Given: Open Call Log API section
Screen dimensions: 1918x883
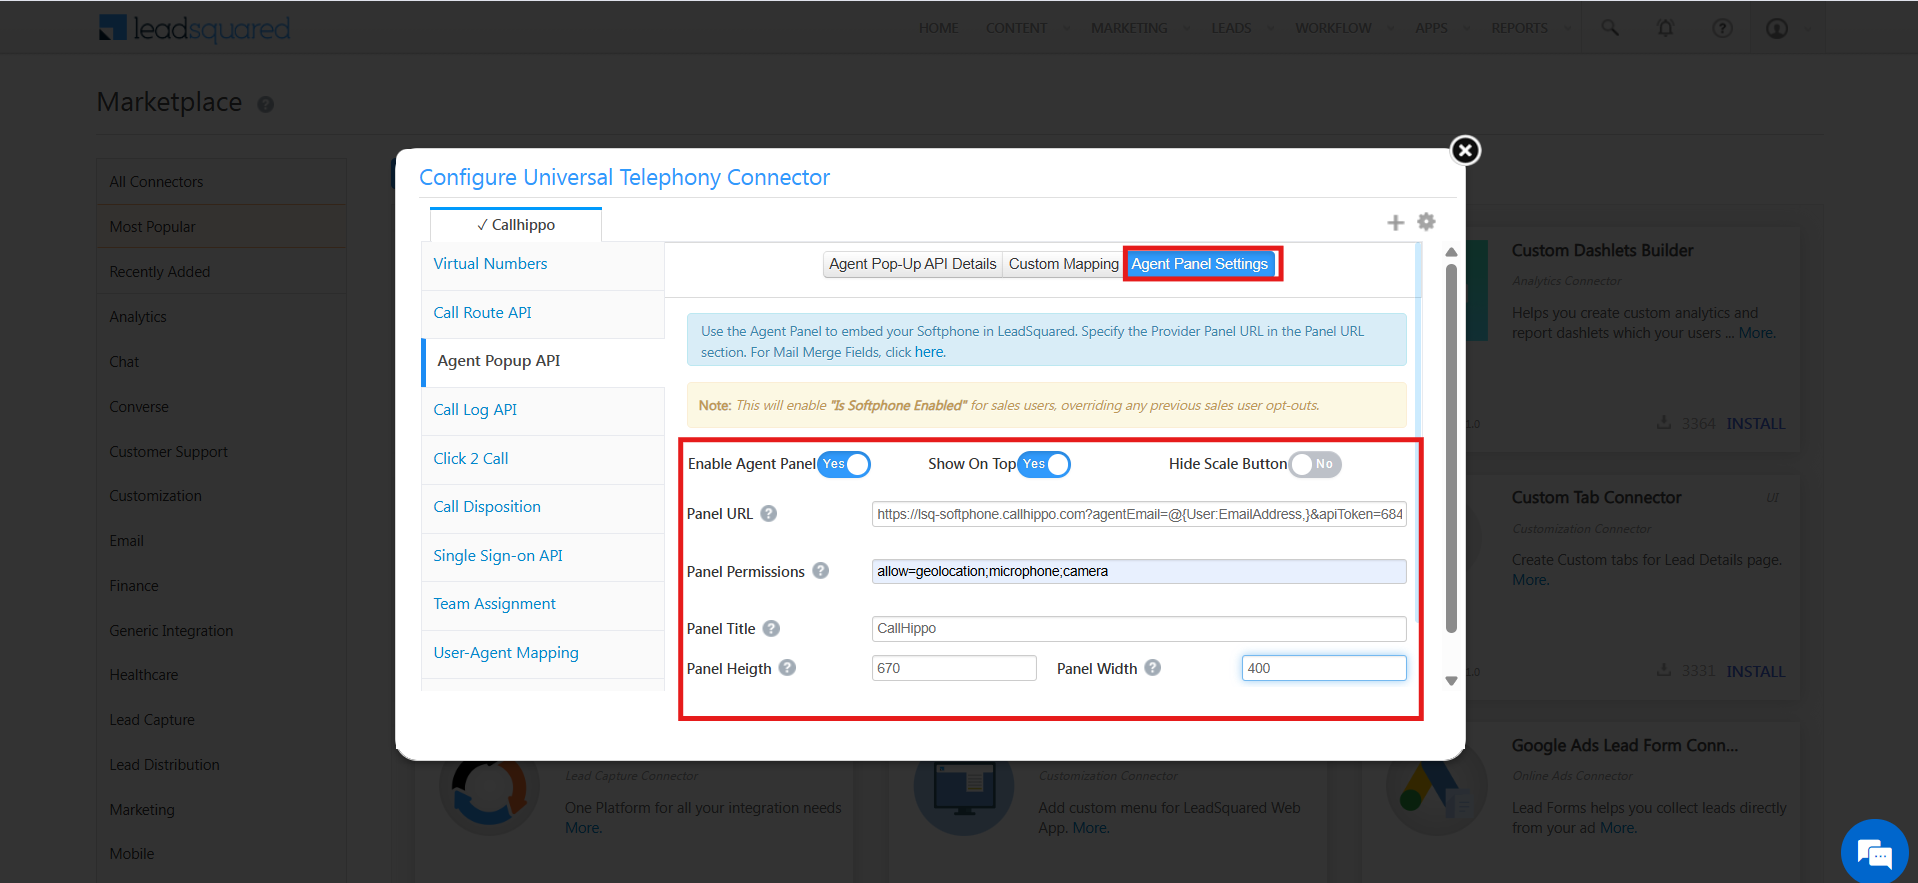Looking at the screenshot, I should (543, 411).
